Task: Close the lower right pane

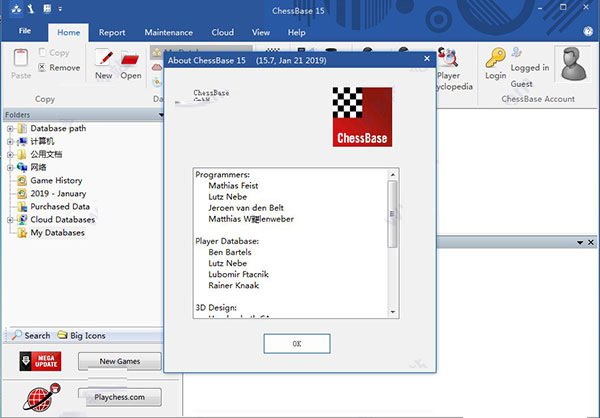Action: point(591,242)
